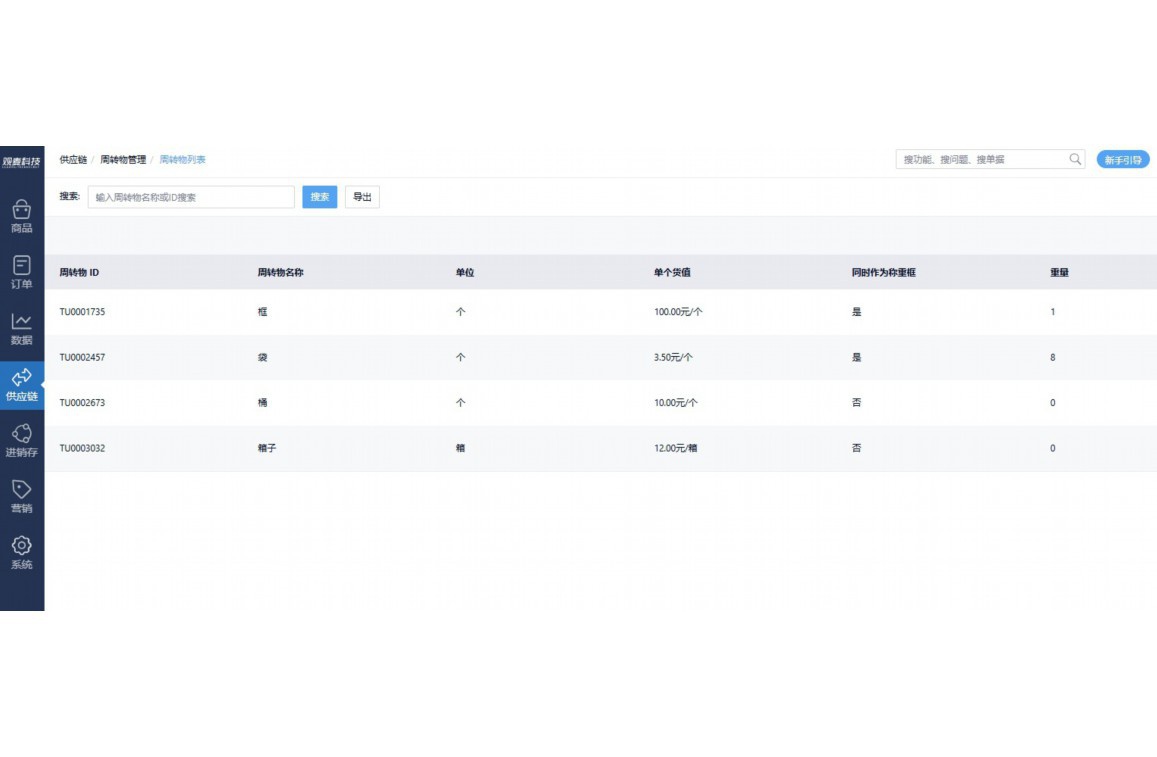Select the 供应链 (Supply chain) sidebar icon
1157x757 pixels.
click(x=21, y=378)
